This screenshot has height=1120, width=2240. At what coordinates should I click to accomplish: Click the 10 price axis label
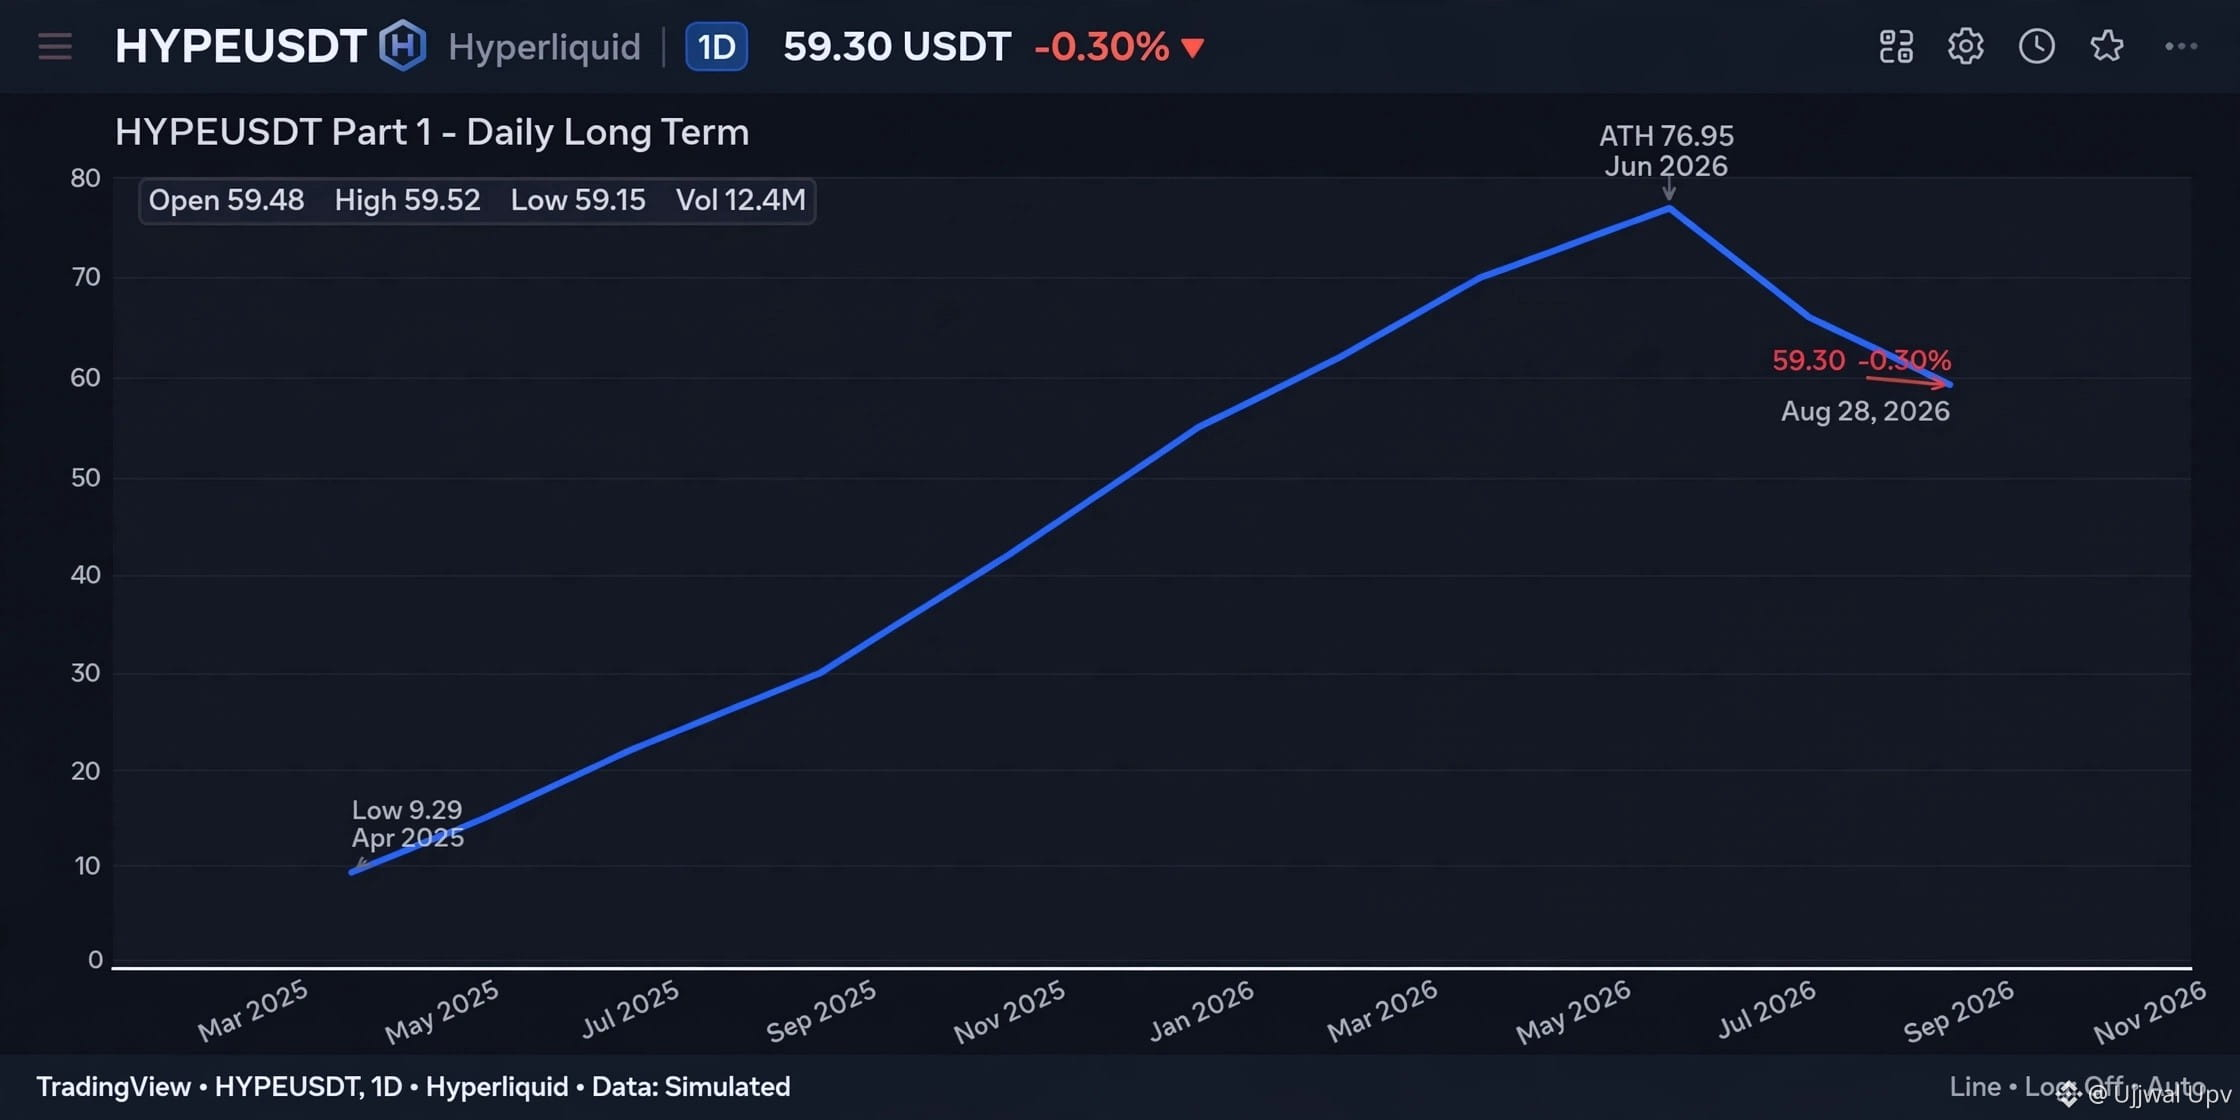[87, 866]
